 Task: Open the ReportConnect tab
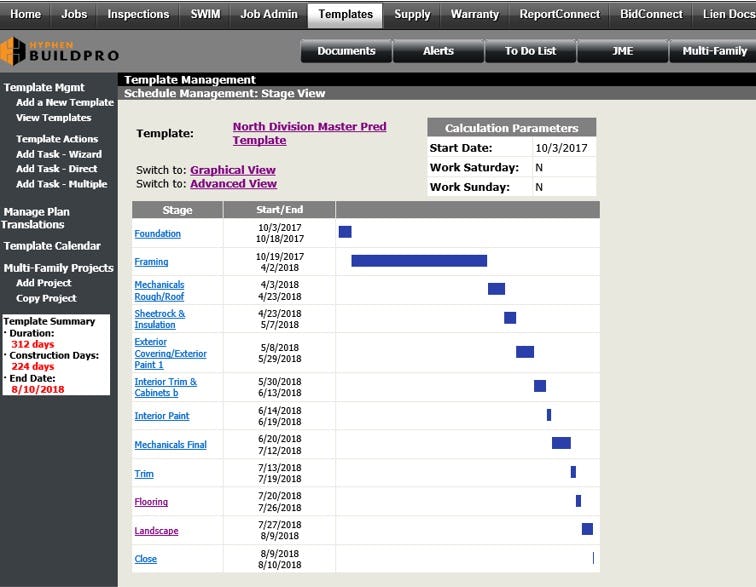tap(559, 14)
